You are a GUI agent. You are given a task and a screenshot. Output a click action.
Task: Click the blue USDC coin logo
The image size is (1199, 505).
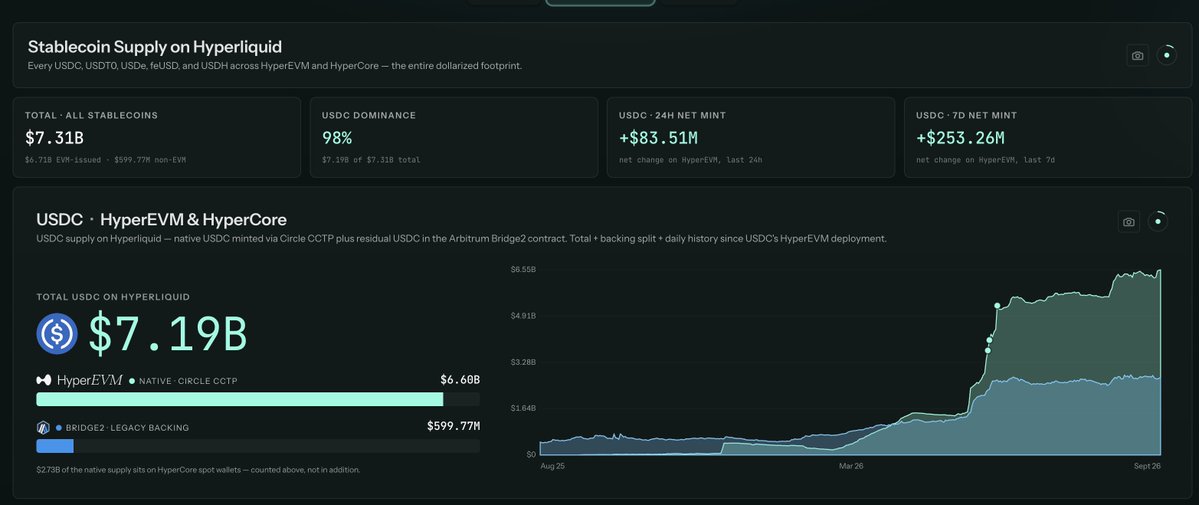click(57, 334)
